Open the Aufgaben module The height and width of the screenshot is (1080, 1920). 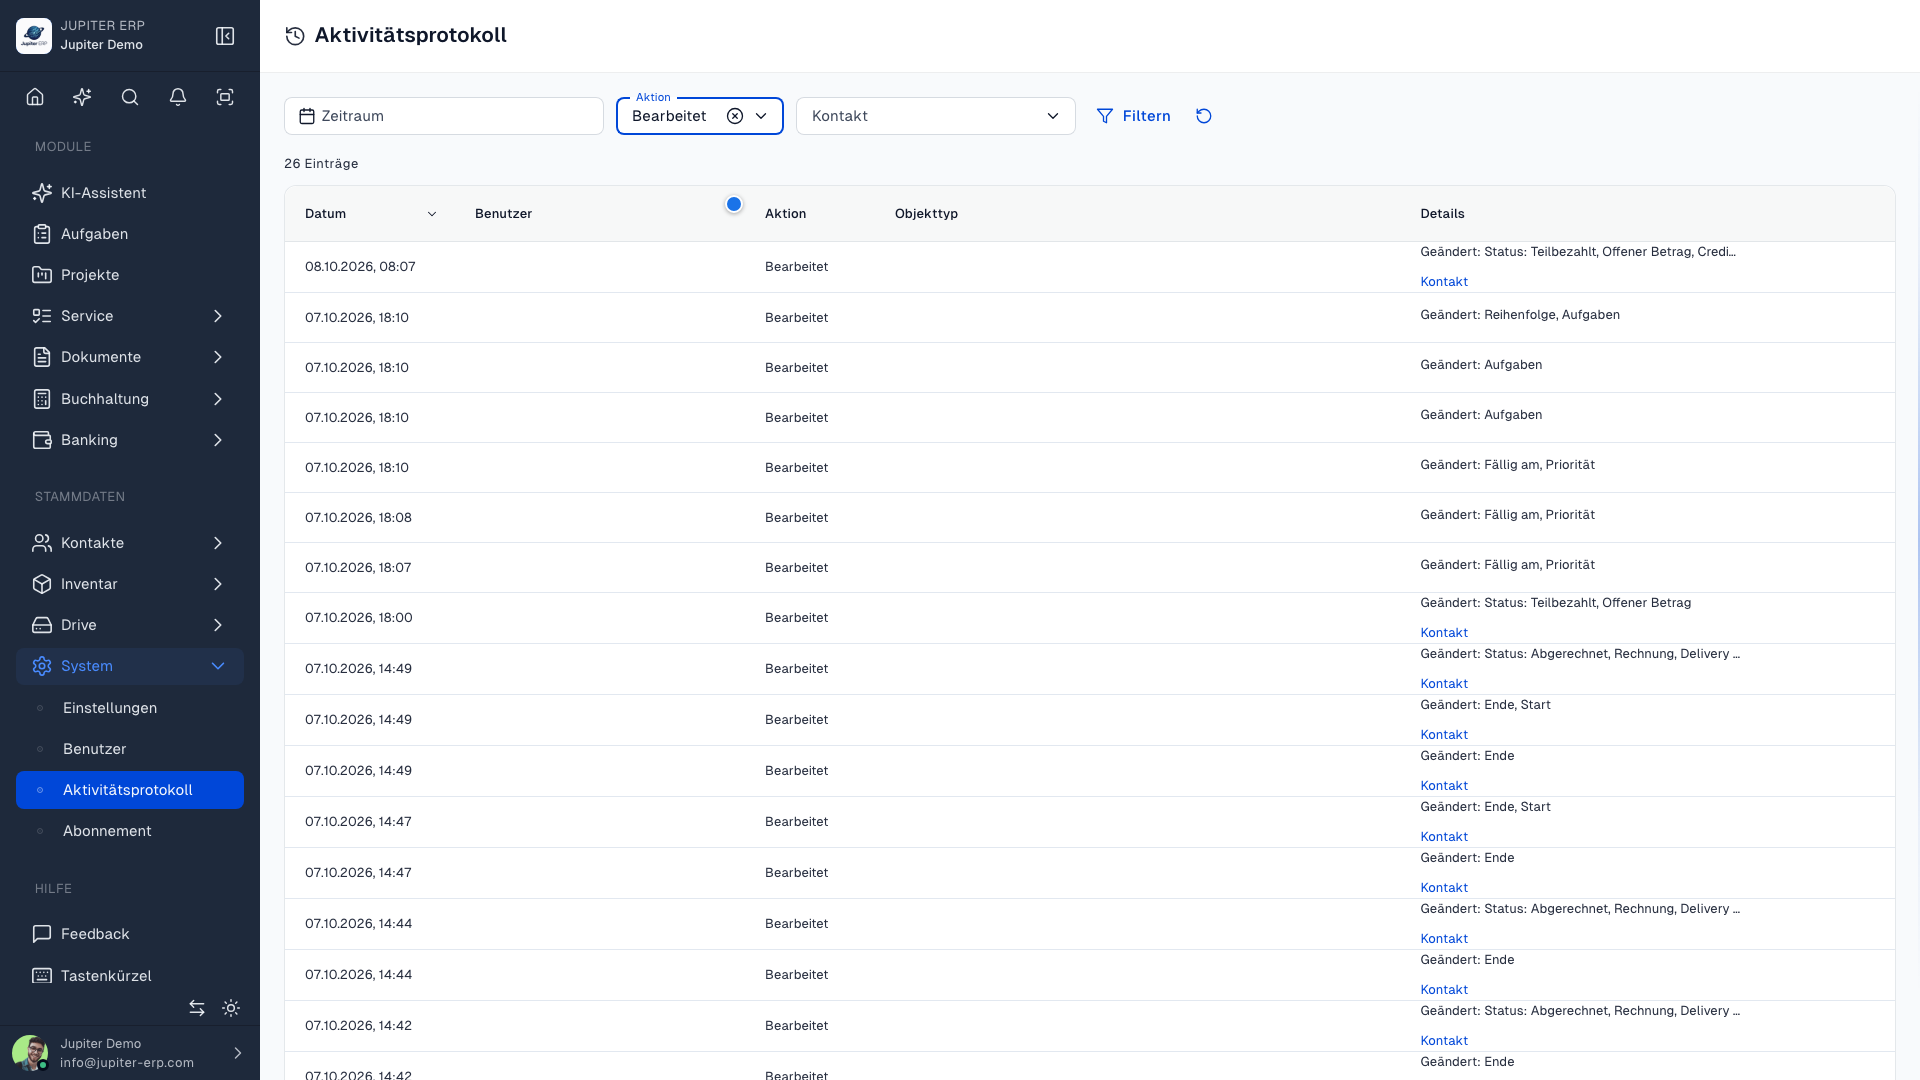coord(130,234)
